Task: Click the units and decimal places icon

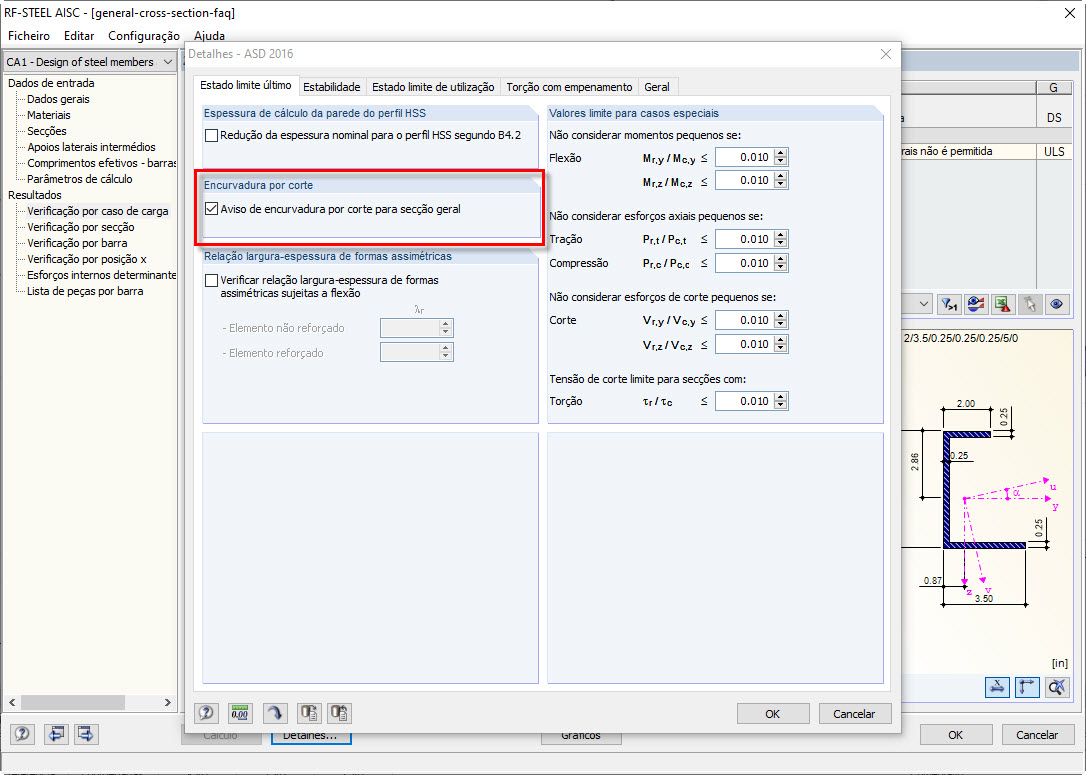Action: [240, 713]
